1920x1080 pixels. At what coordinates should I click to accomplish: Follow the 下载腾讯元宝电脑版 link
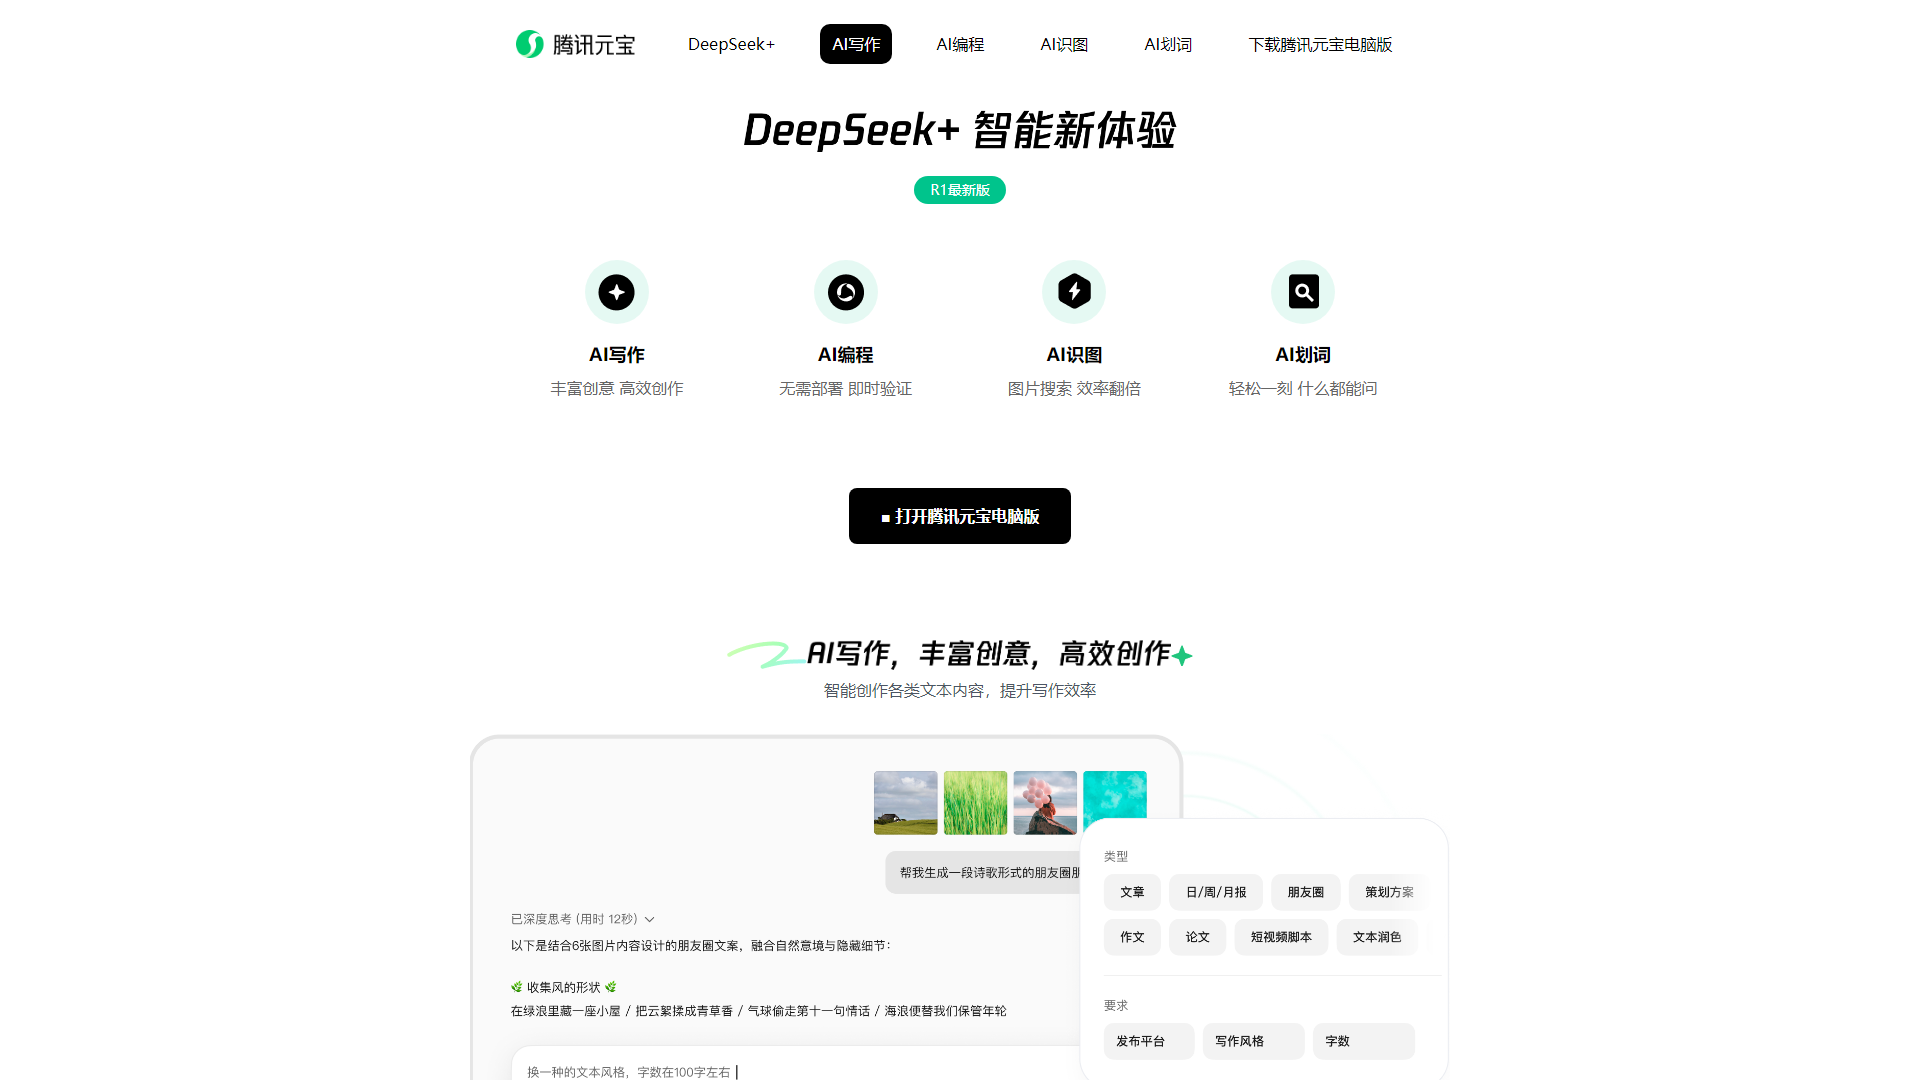[1320, 44]
